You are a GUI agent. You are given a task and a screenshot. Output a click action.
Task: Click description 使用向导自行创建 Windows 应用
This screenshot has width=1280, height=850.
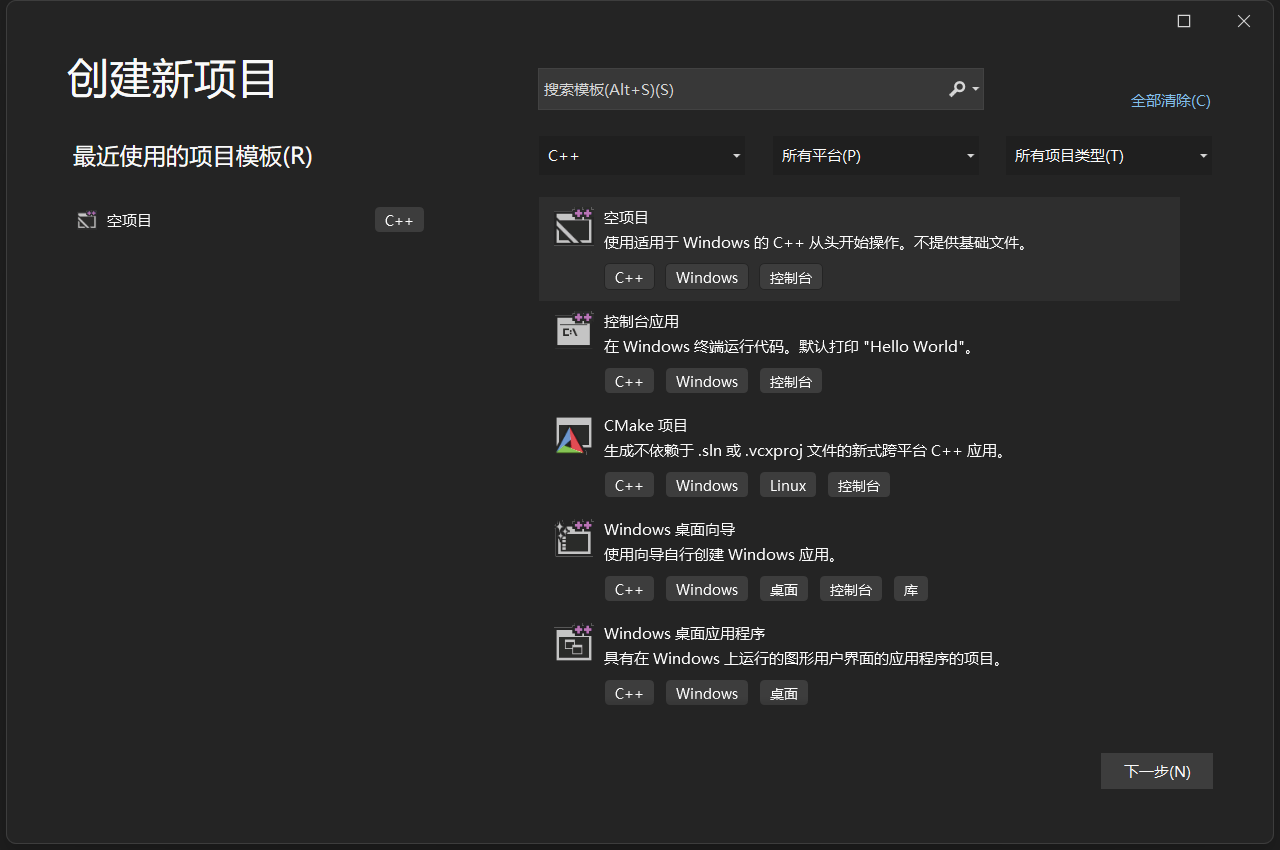(722, 555)
